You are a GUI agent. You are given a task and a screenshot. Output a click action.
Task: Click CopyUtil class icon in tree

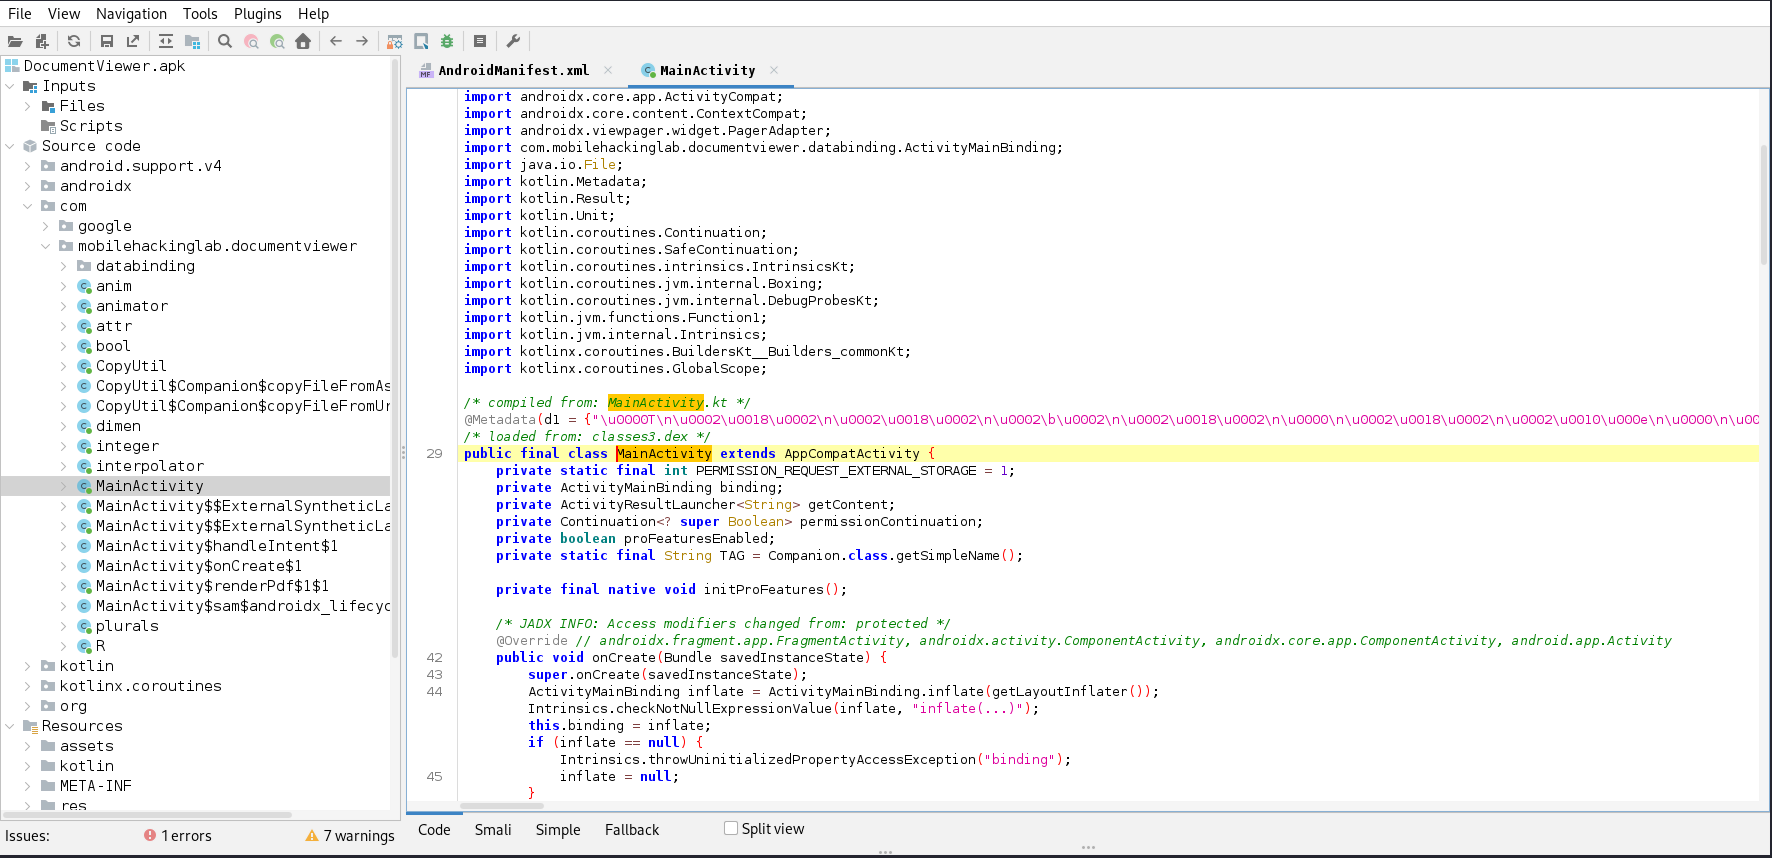(85, 366)
